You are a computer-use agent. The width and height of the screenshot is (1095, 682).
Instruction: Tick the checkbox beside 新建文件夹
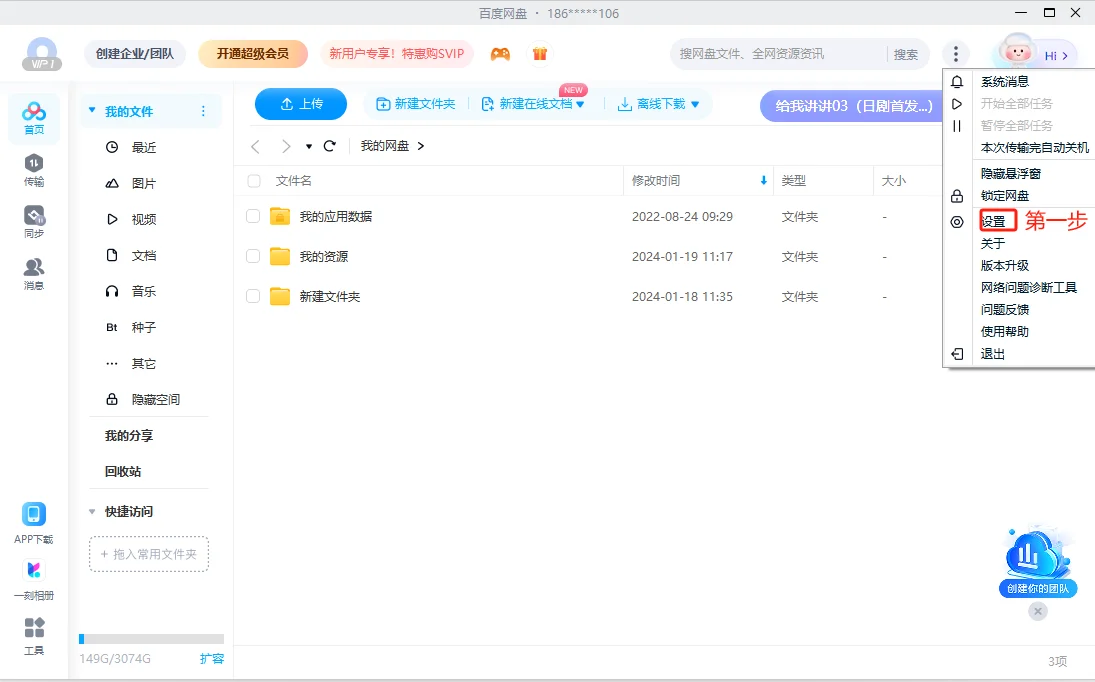click(253, 296)
